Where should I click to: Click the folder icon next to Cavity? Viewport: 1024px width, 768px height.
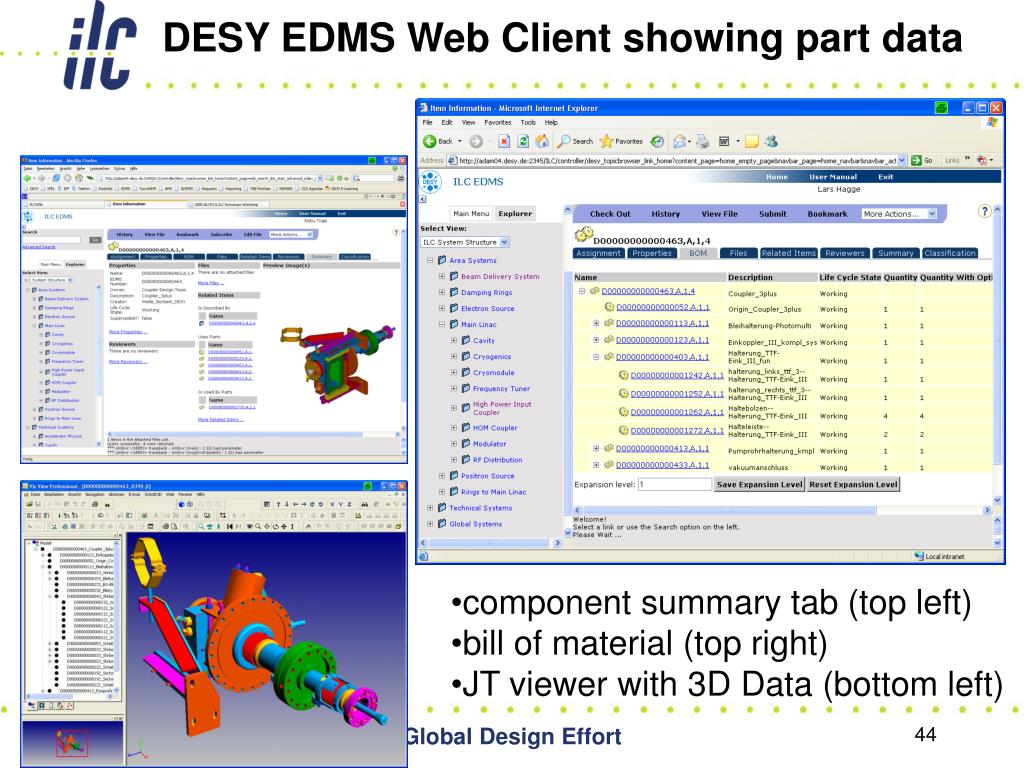coord(466,340)
